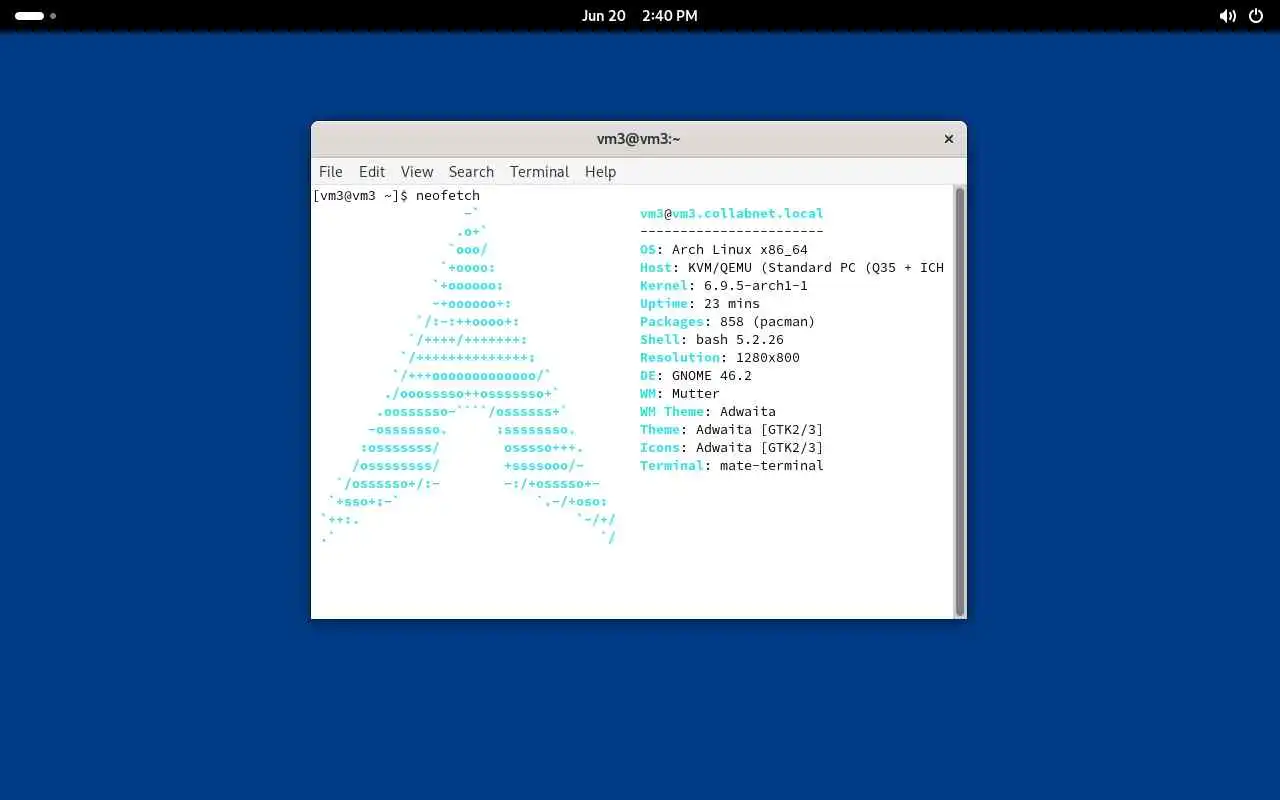Open the power icon system menu

(x=1256, y=16)
